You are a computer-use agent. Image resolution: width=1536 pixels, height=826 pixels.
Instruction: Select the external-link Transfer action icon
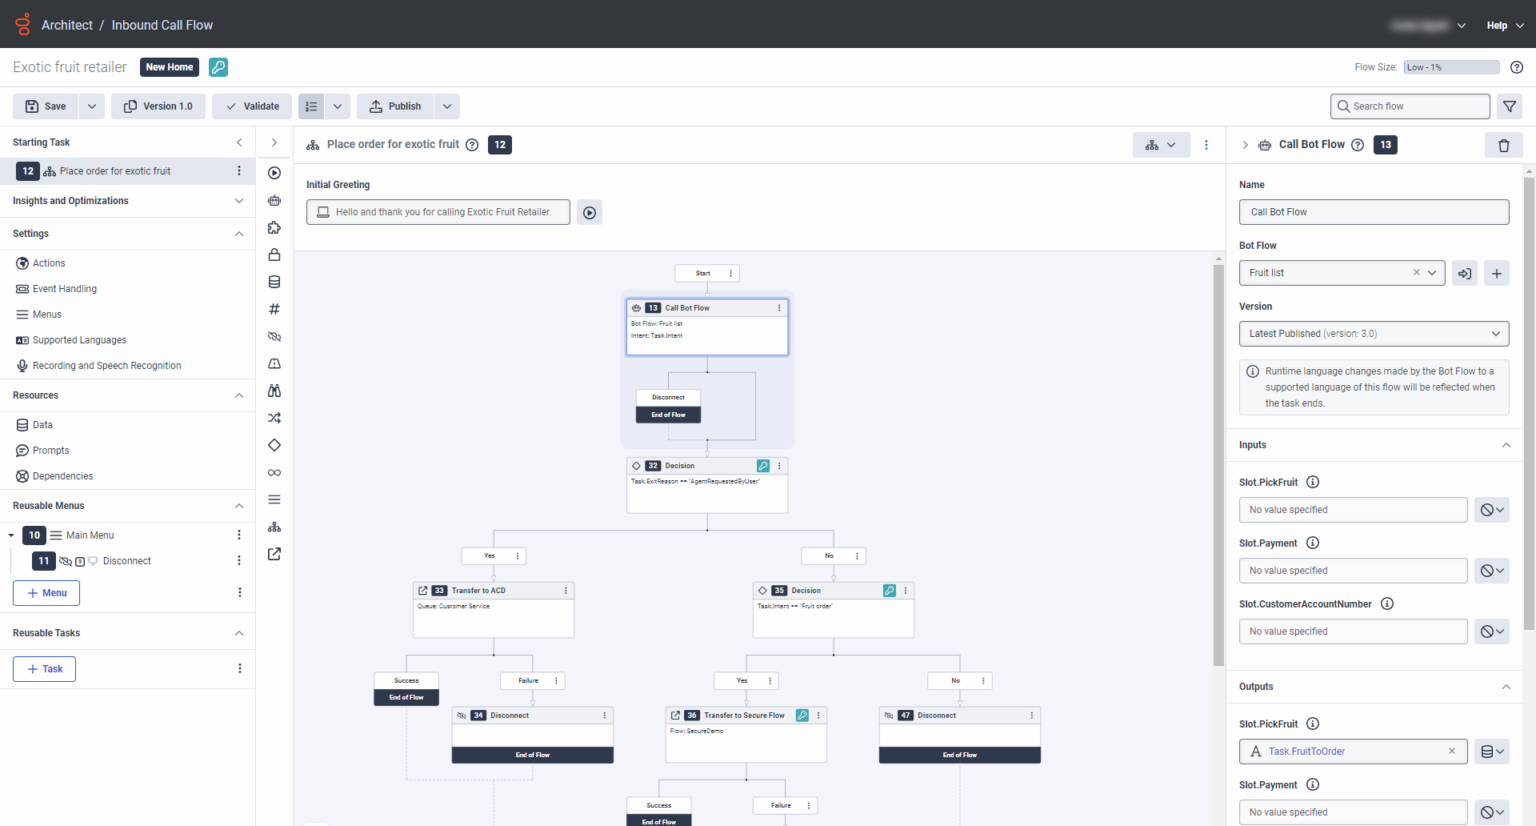point(274,553)
